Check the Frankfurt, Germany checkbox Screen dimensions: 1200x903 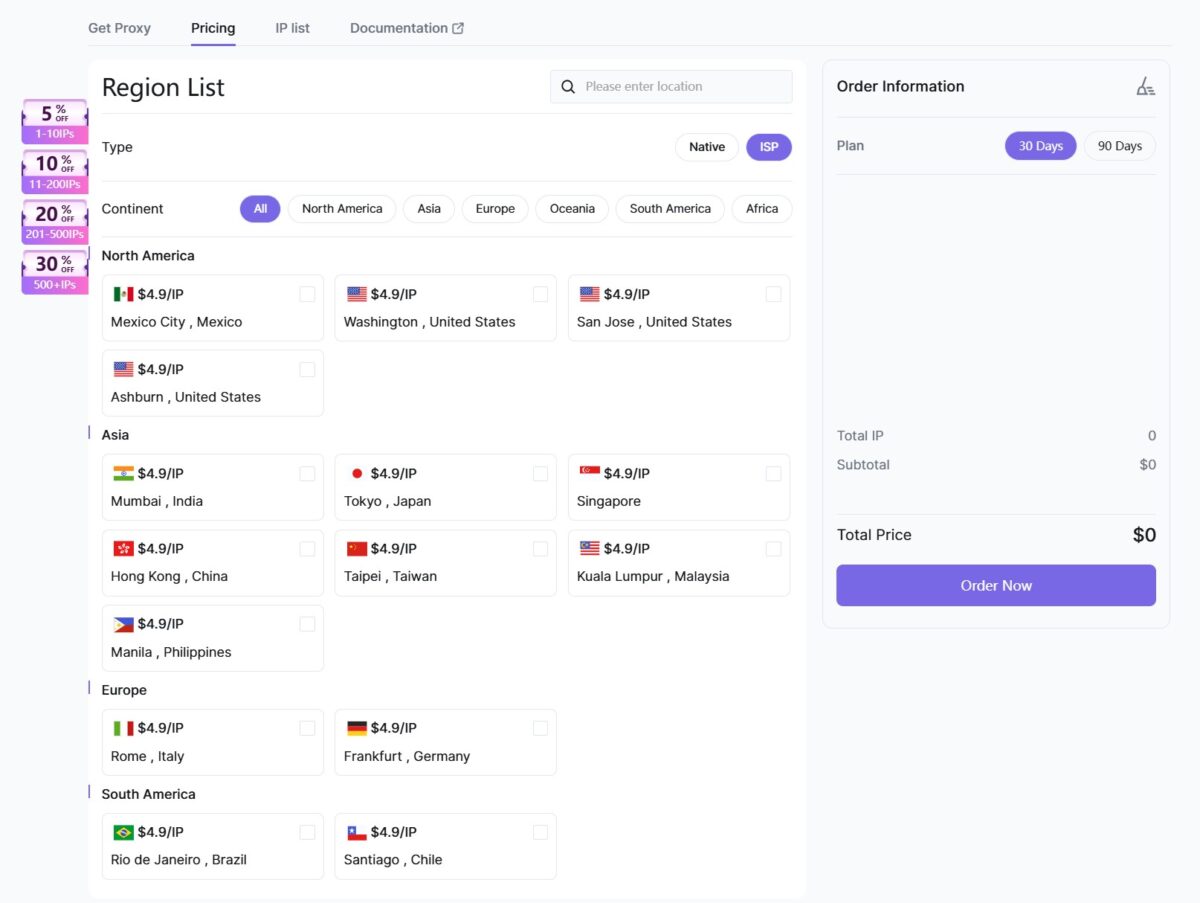pos(540,728)
